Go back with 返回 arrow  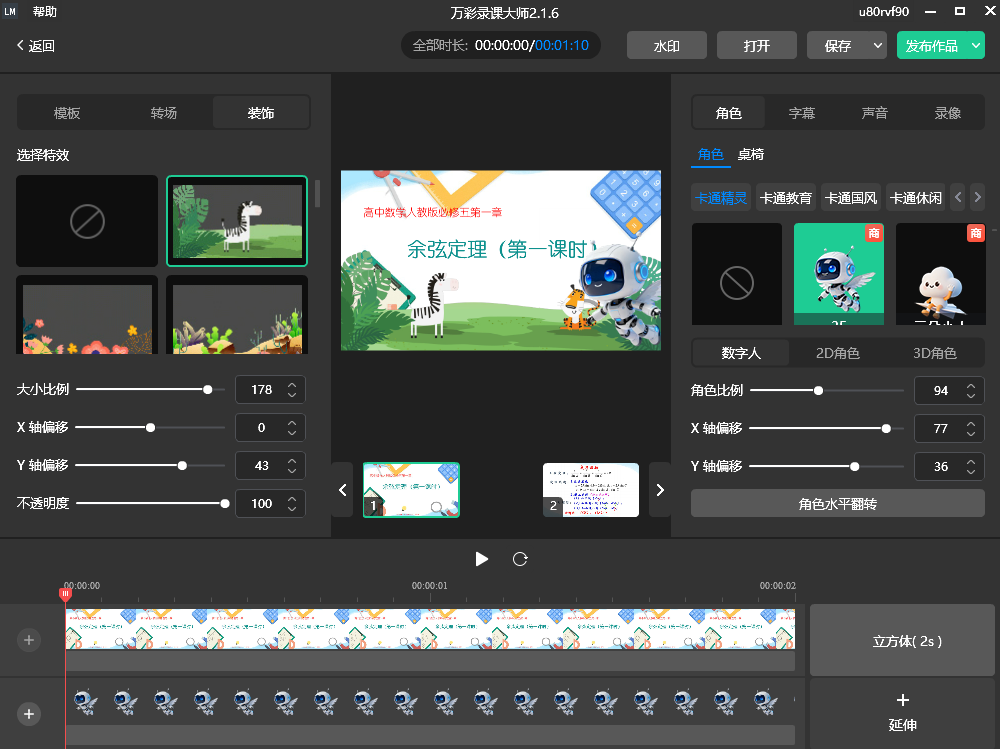(36, 46)
